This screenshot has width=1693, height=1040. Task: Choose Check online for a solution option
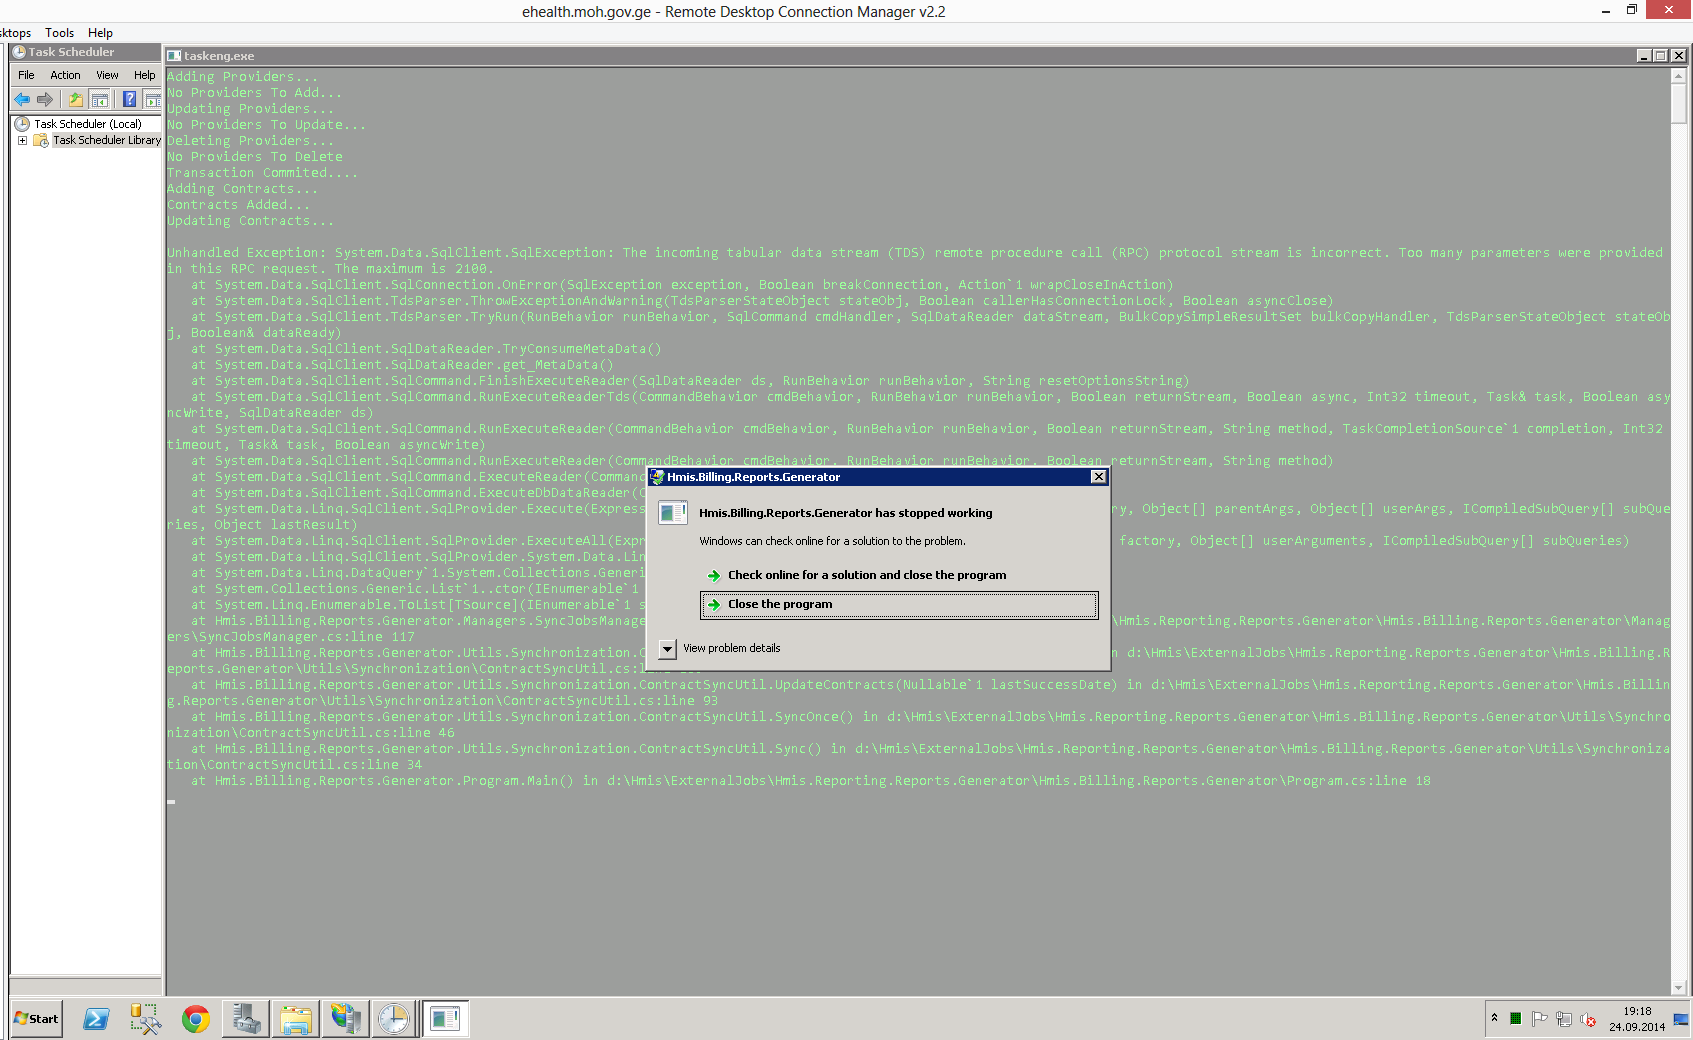pos(866,575)
